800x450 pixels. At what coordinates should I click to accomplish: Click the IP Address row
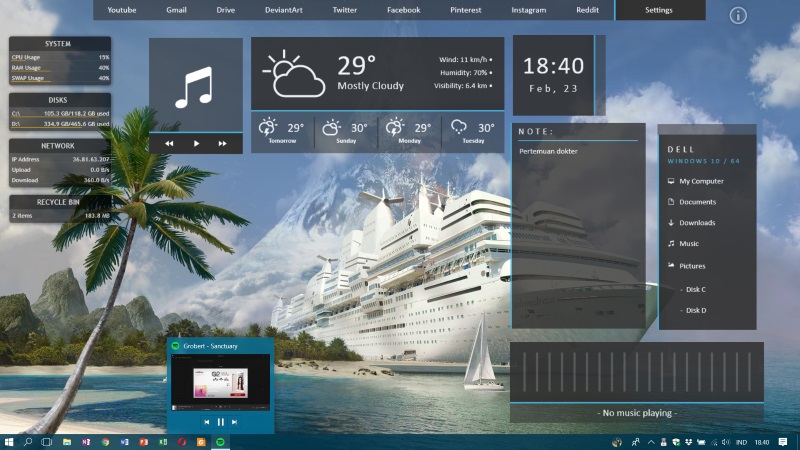point(60,159)
